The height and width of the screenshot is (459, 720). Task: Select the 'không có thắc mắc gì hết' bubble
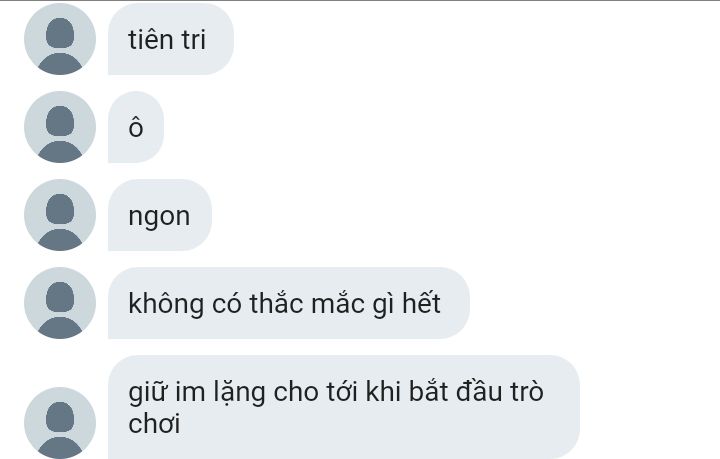(289, 303)
